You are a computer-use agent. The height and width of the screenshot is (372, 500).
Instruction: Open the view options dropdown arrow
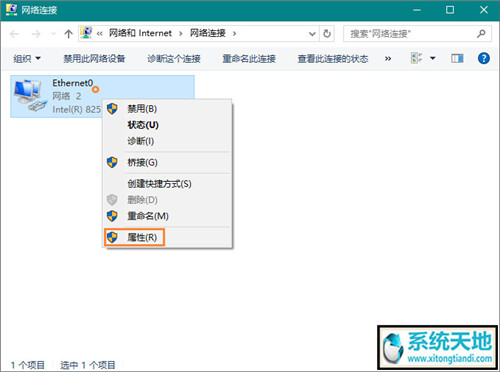433,58
